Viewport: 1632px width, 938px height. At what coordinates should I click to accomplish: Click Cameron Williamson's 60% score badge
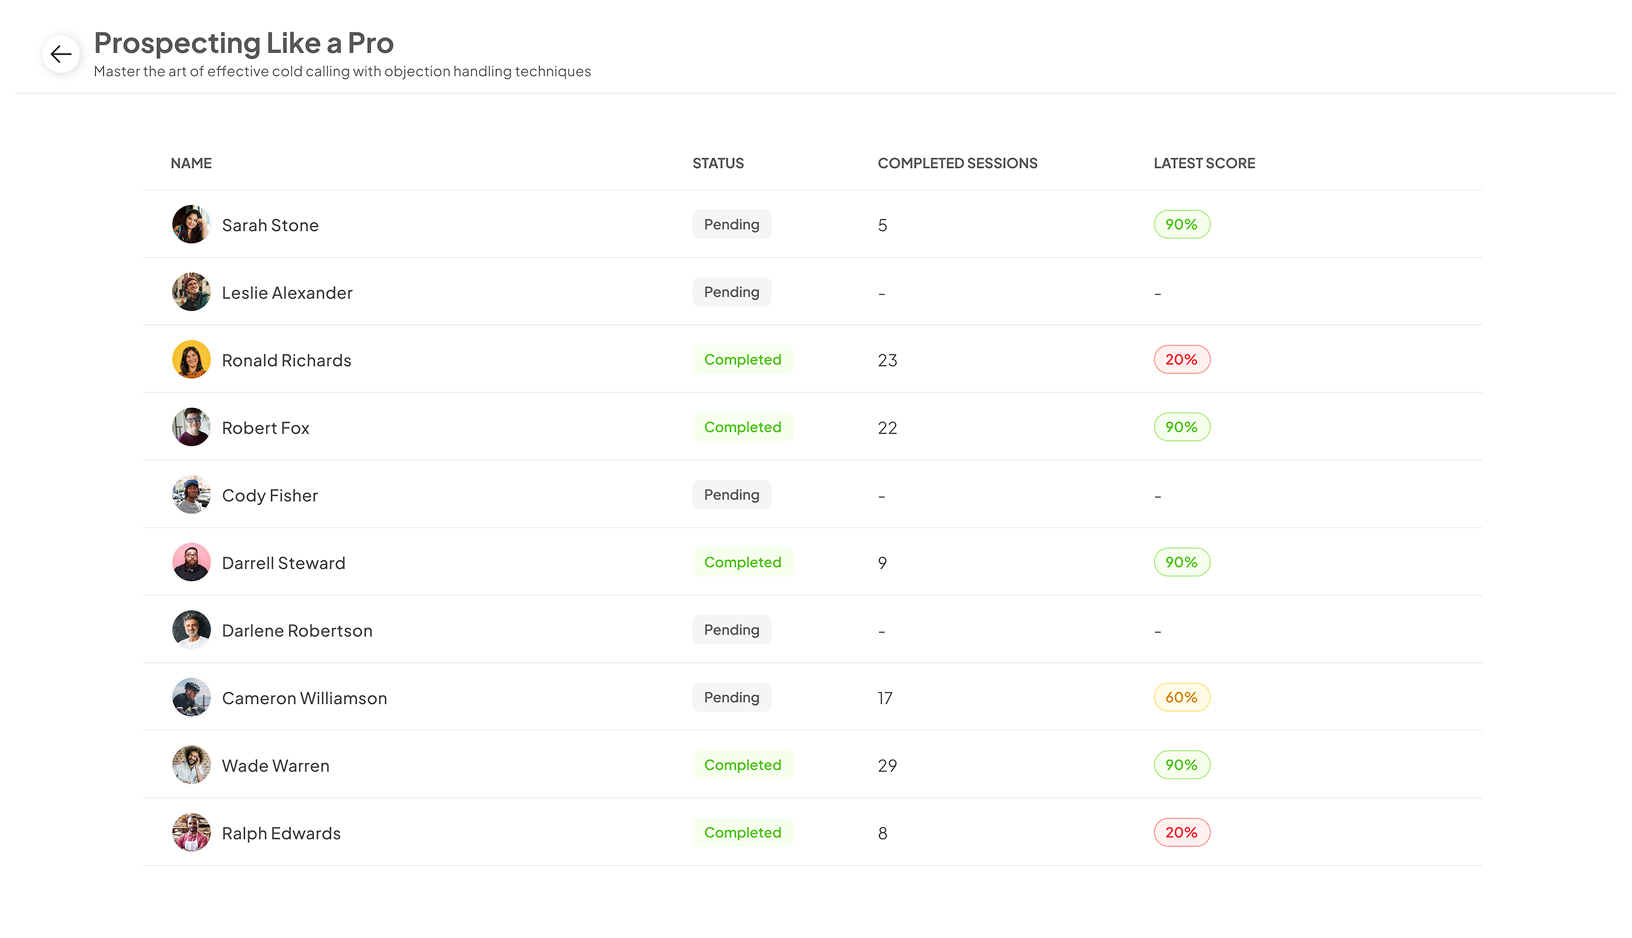[1181, 698]
